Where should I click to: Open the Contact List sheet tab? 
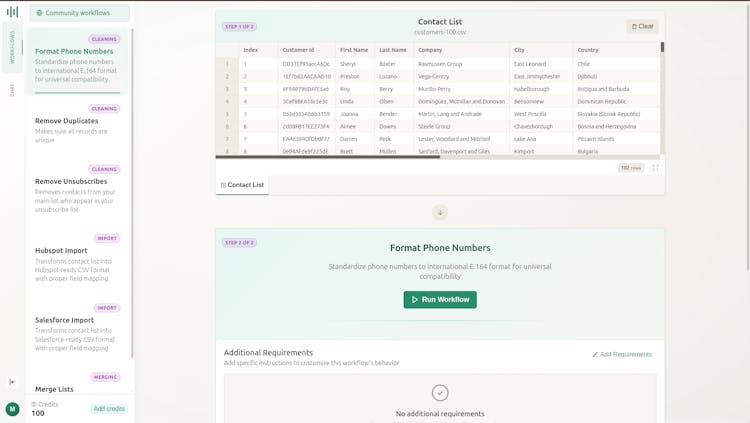pyautogui.click(x=242, y=185)
